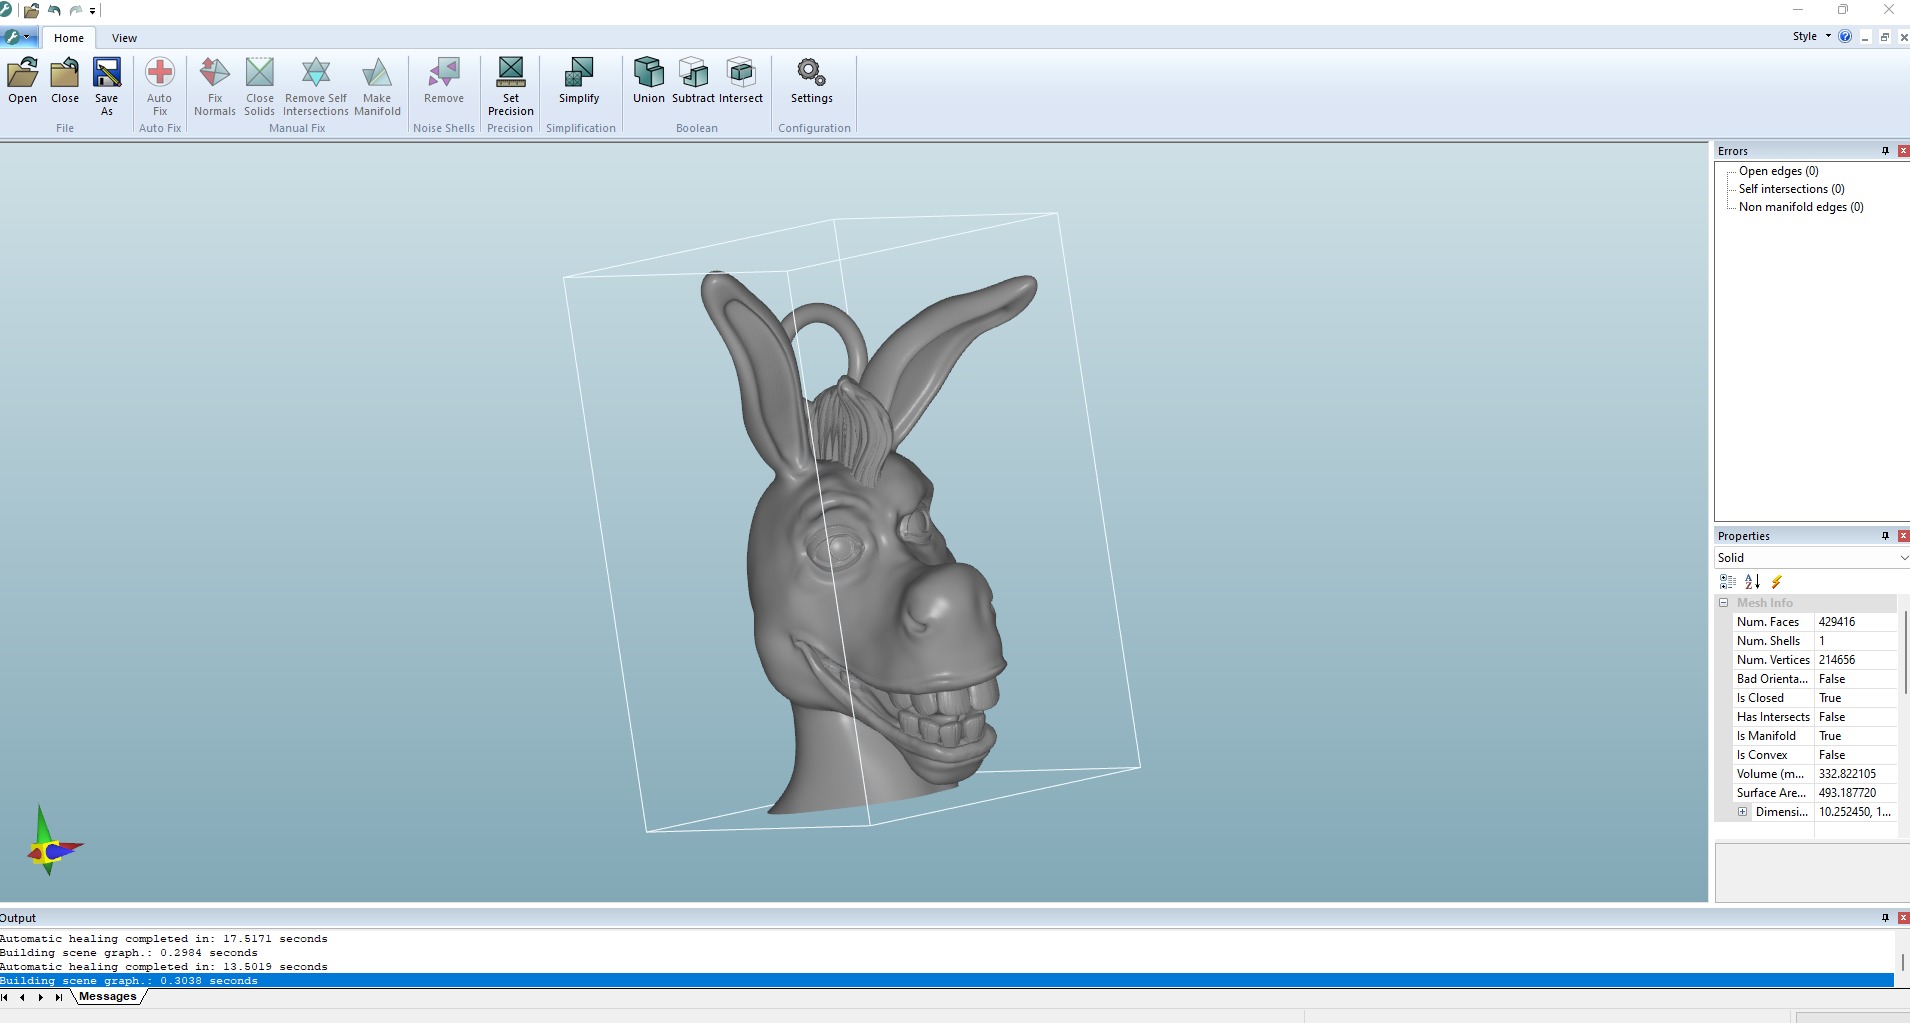Image resolution: width=1910 pixels, height=1023 pixels.
Task: Select Non manifold edges (0) item
Action: pos(1801,207)
